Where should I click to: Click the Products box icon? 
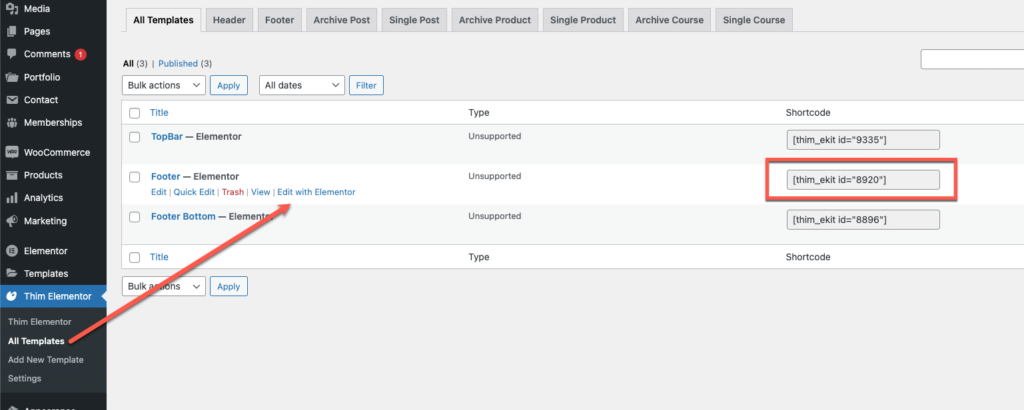click(11, 175)
